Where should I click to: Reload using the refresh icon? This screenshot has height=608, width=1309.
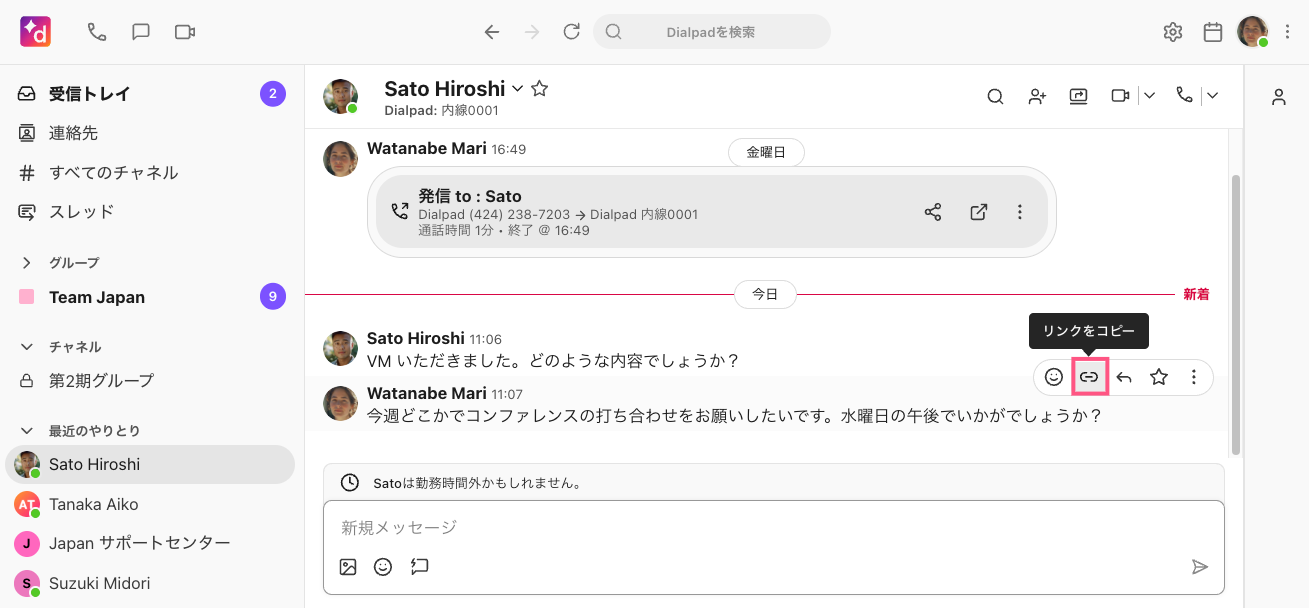coord(572,32)
